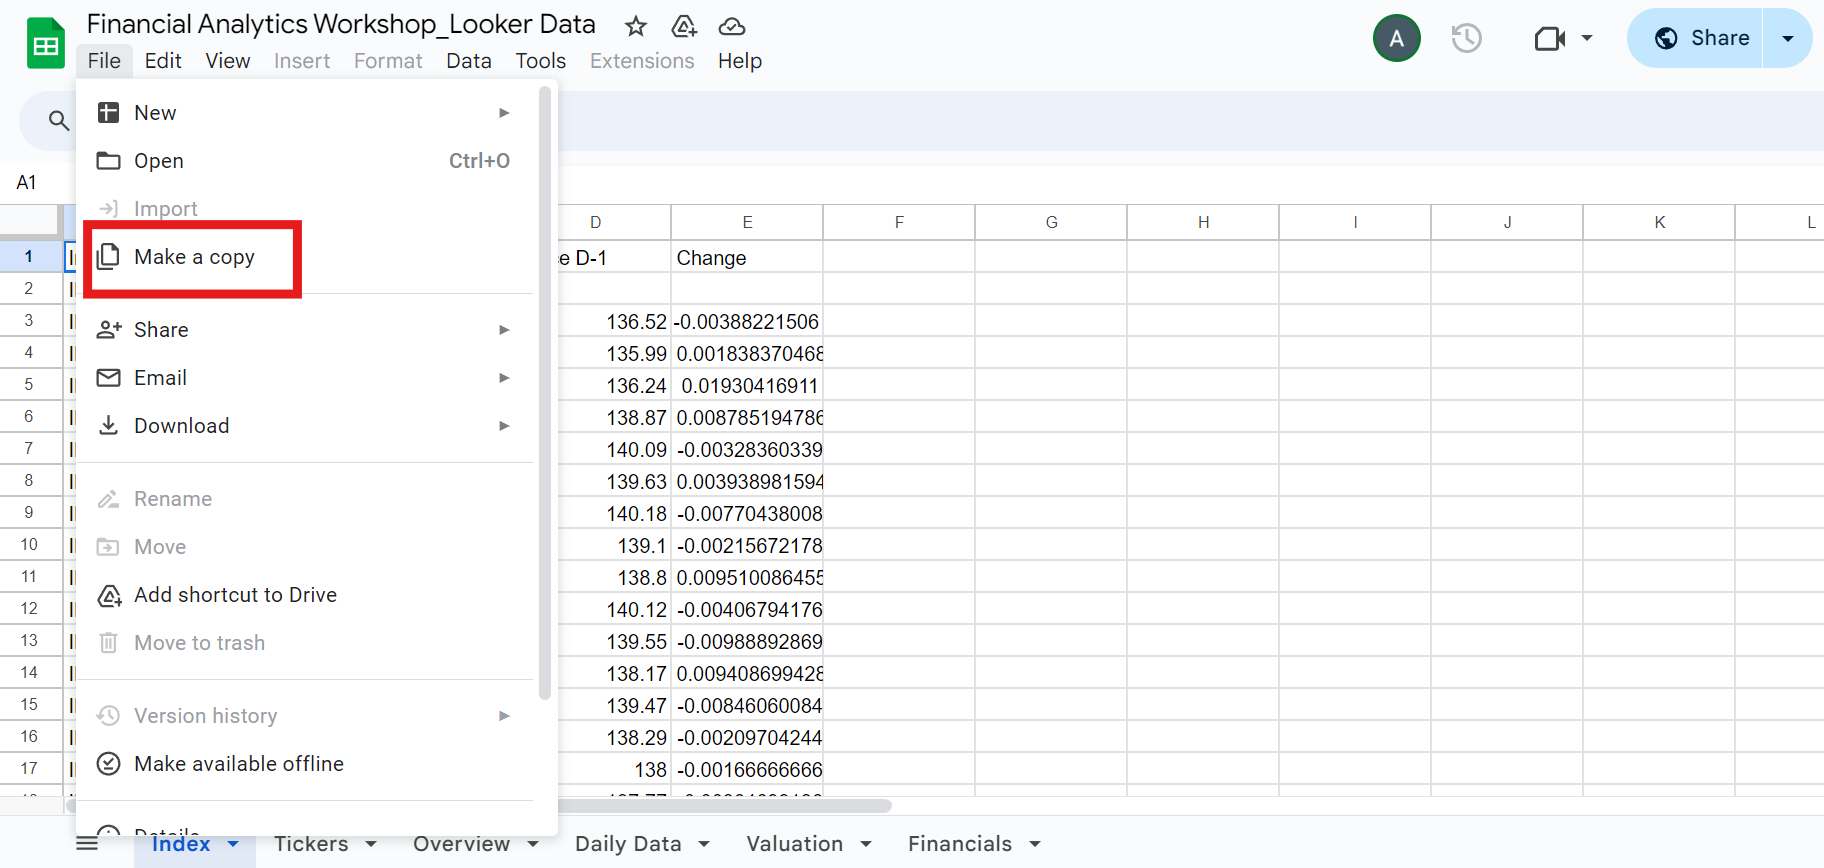The height and width of the screenshot is (868, 1824).
Task: Click the Name box showing A1
Action: point(27,182)
